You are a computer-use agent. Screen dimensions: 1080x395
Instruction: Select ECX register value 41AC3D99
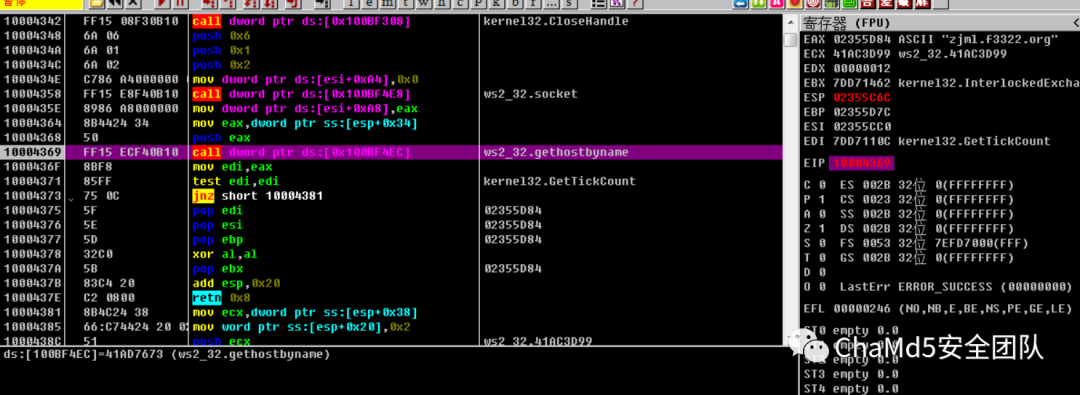pyautogui.click(x=861, y=54)
